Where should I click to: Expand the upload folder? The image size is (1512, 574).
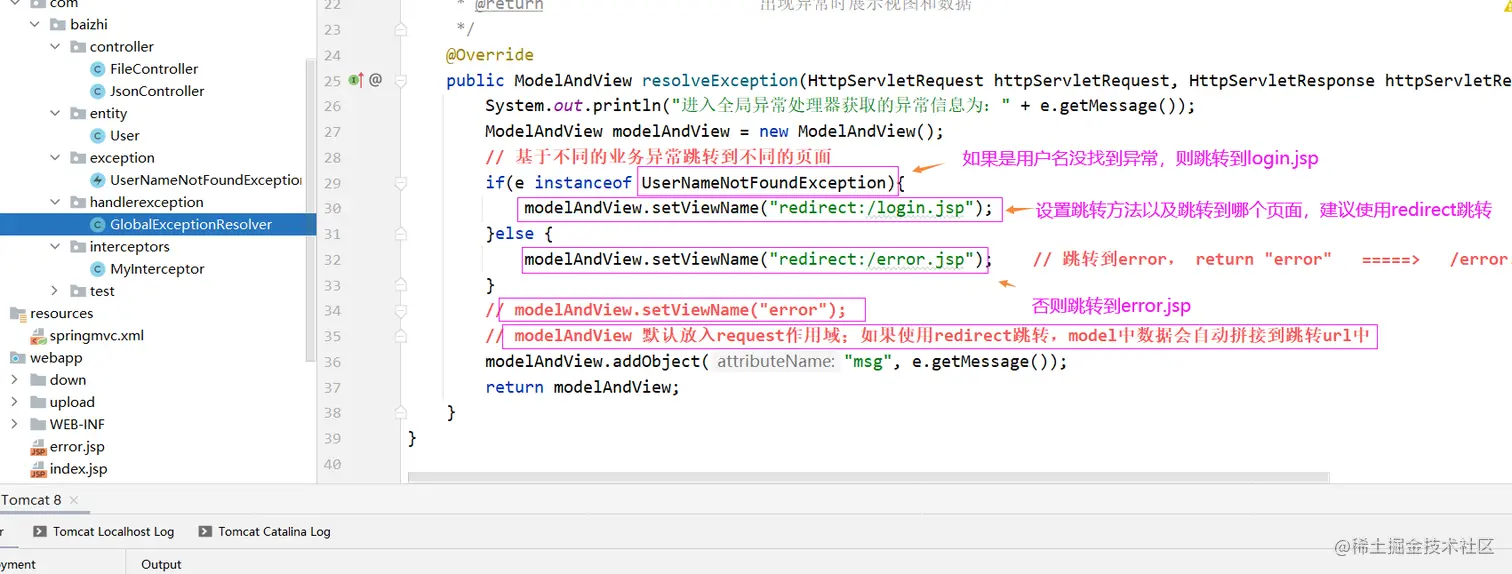coord(14,402)
